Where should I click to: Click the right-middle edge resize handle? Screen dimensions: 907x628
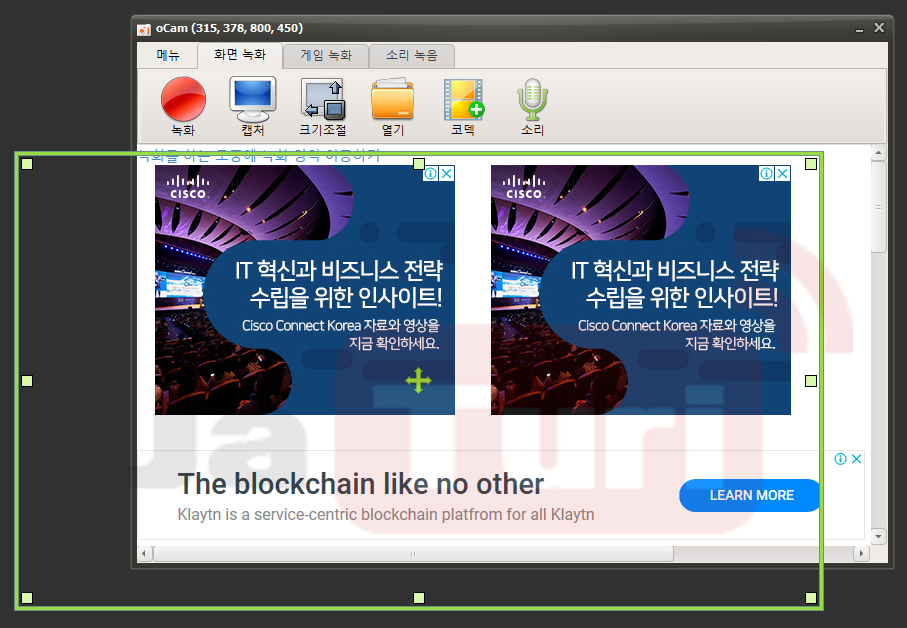pyautogui.click(x=811, y=381)
